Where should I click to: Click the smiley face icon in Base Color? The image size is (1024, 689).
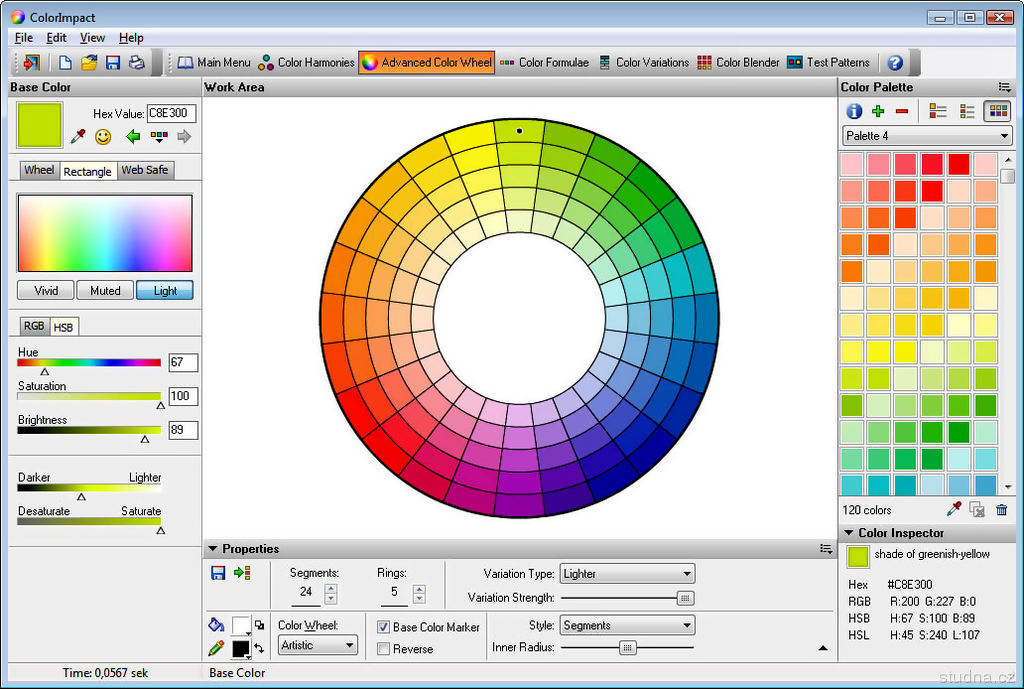(103, 136)
